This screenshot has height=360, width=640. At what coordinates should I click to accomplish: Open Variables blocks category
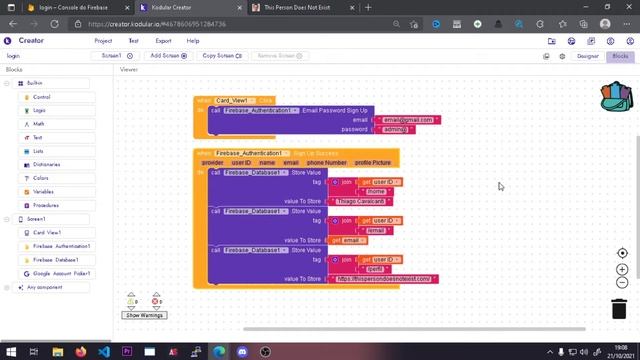56,192
